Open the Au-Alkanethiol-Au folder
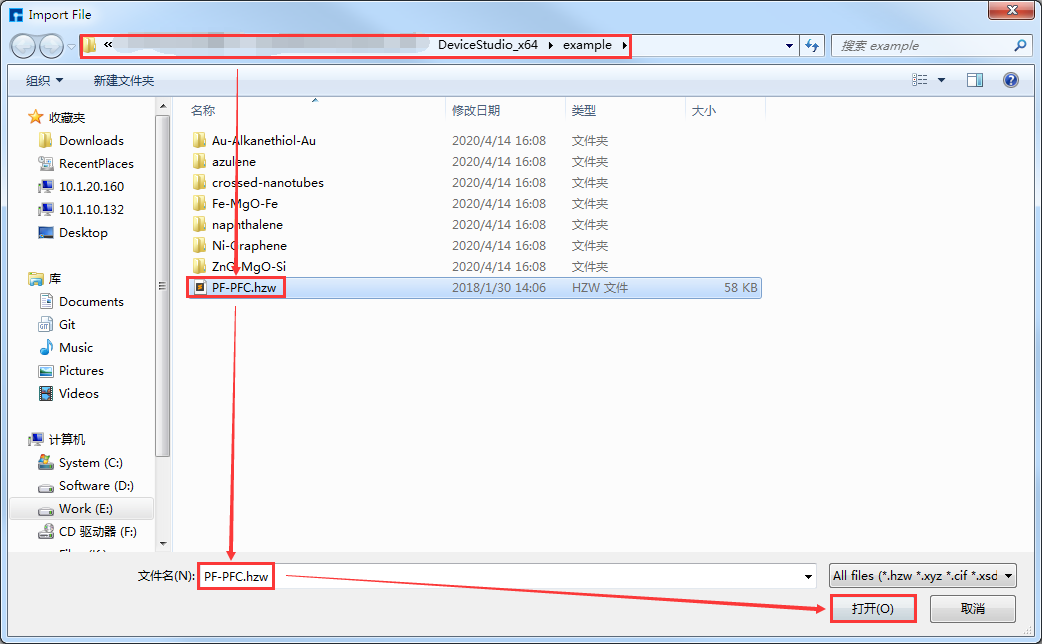This screenshot has width=1042, height=644. click(x=263, y=141)
